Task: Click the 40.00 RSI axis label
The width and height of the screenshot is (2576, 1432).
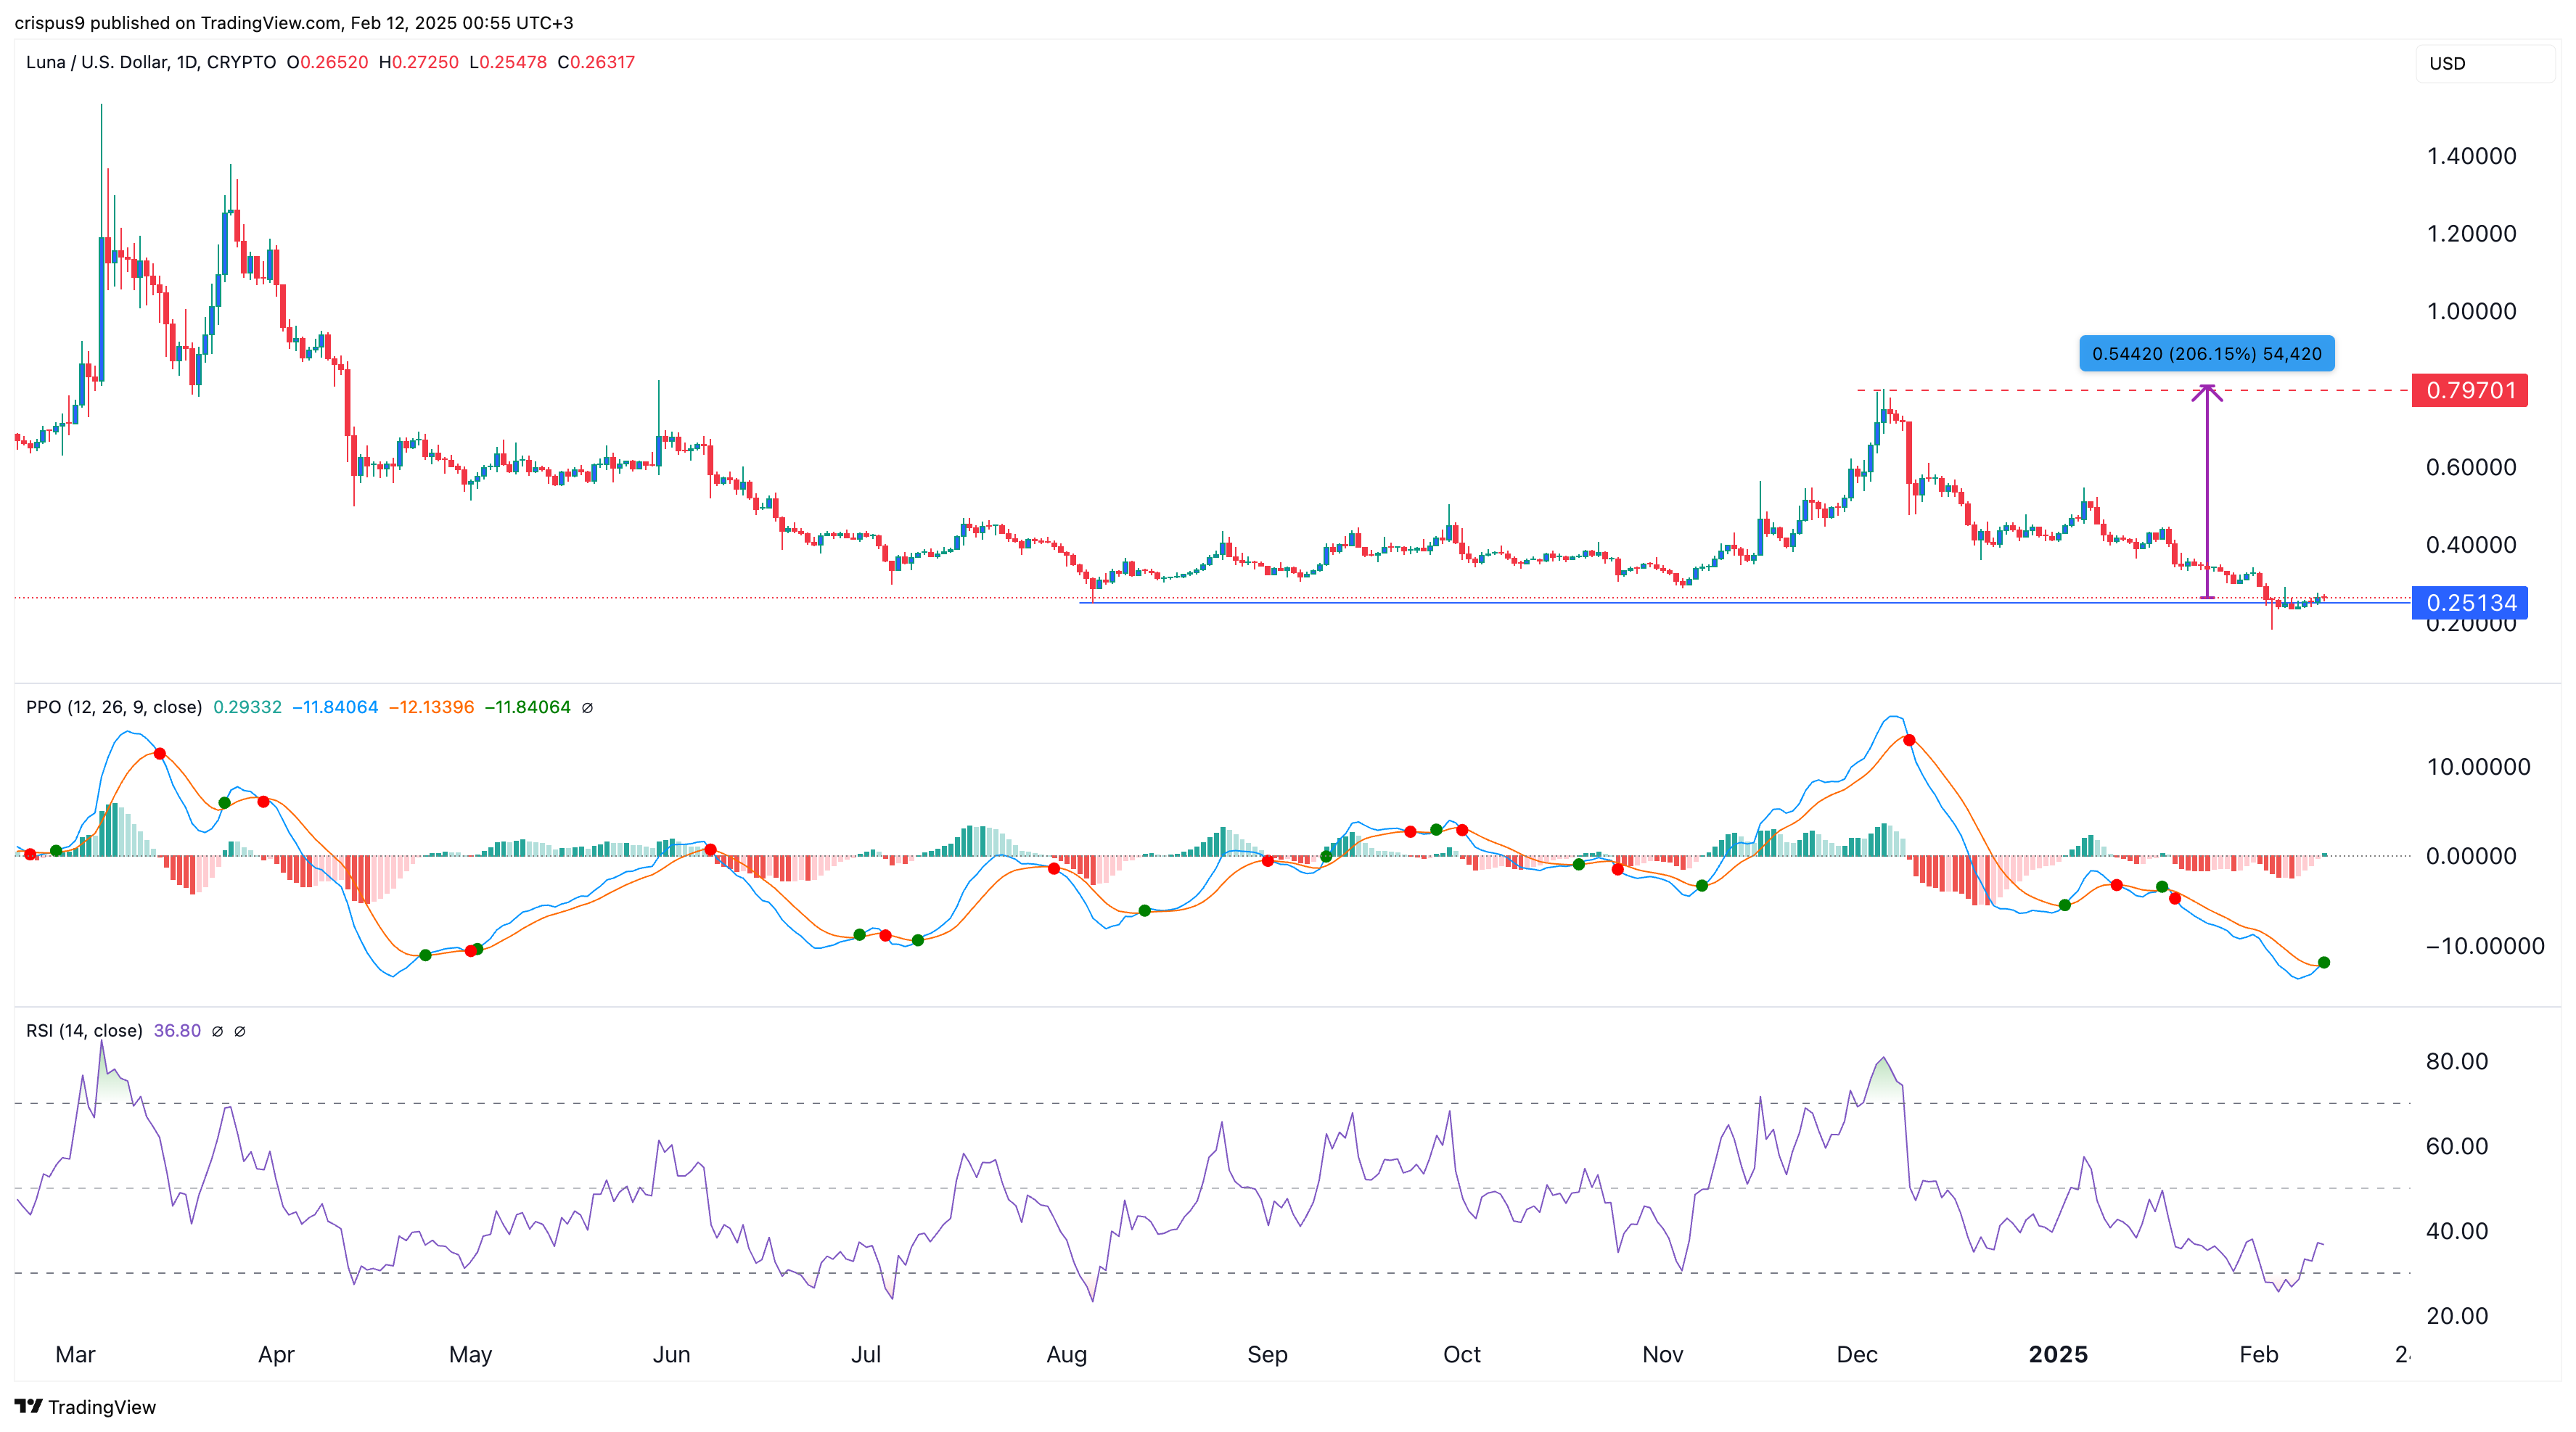Action: 2457,1232
